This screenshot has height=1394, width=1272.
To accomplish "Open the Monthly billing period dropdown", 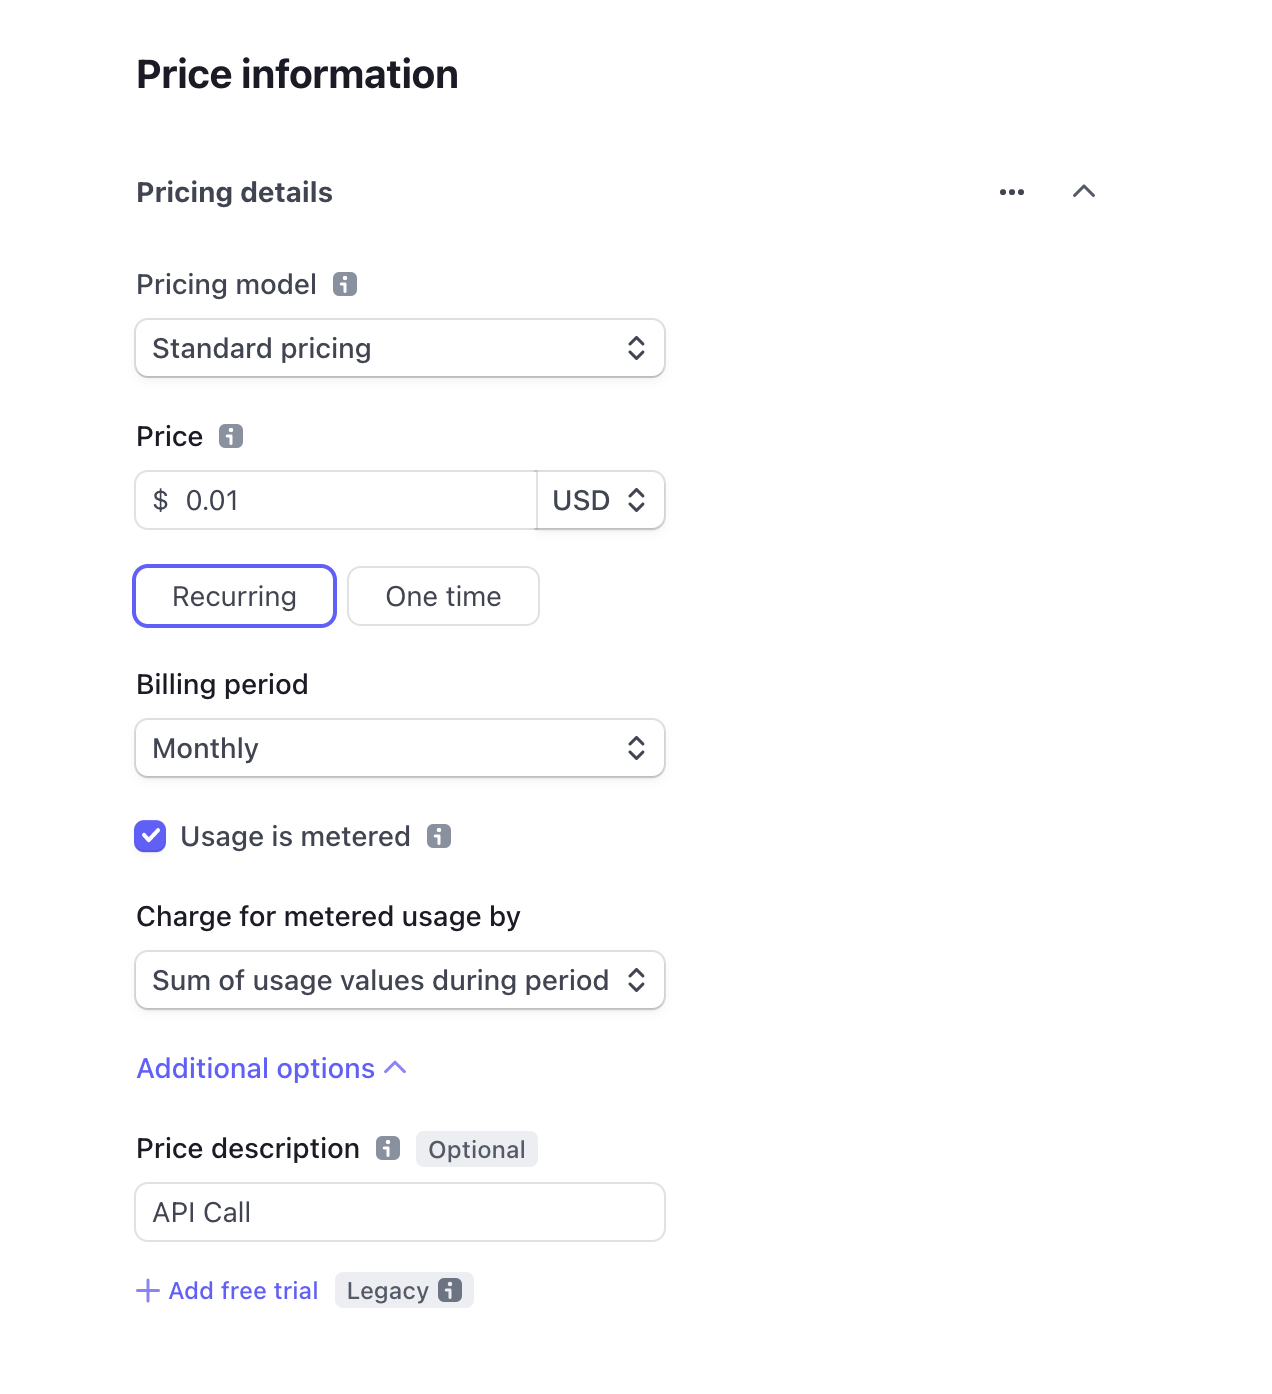I will click(x=399, y=748).
